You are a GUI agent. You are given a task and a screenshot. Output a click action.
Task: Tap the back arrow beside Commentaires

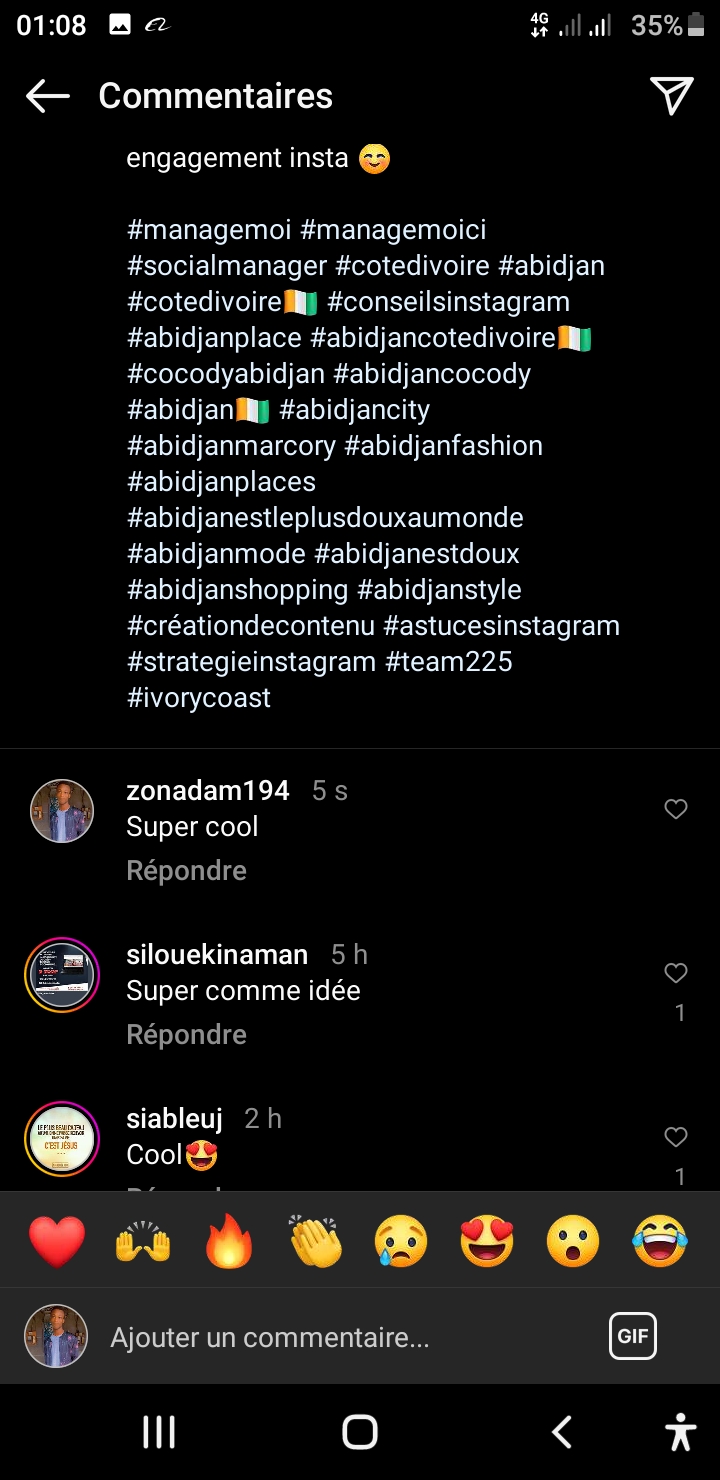tap(47, 96)
